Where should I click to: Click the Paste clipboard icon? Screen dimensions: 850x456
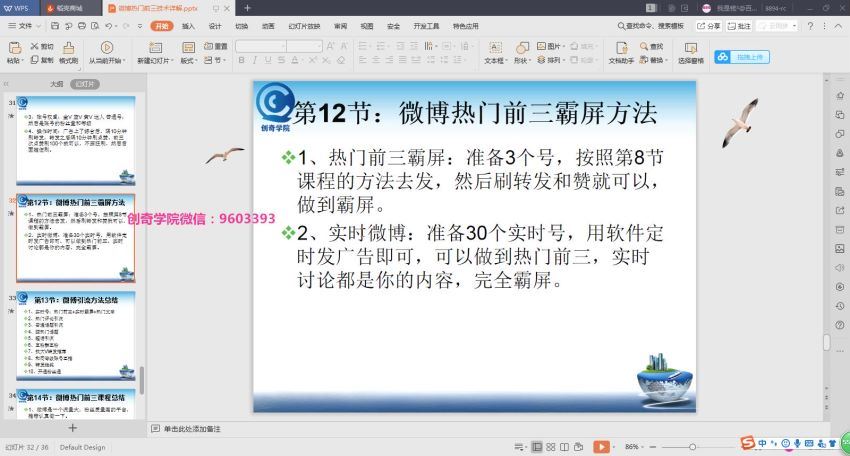(15, 48)
